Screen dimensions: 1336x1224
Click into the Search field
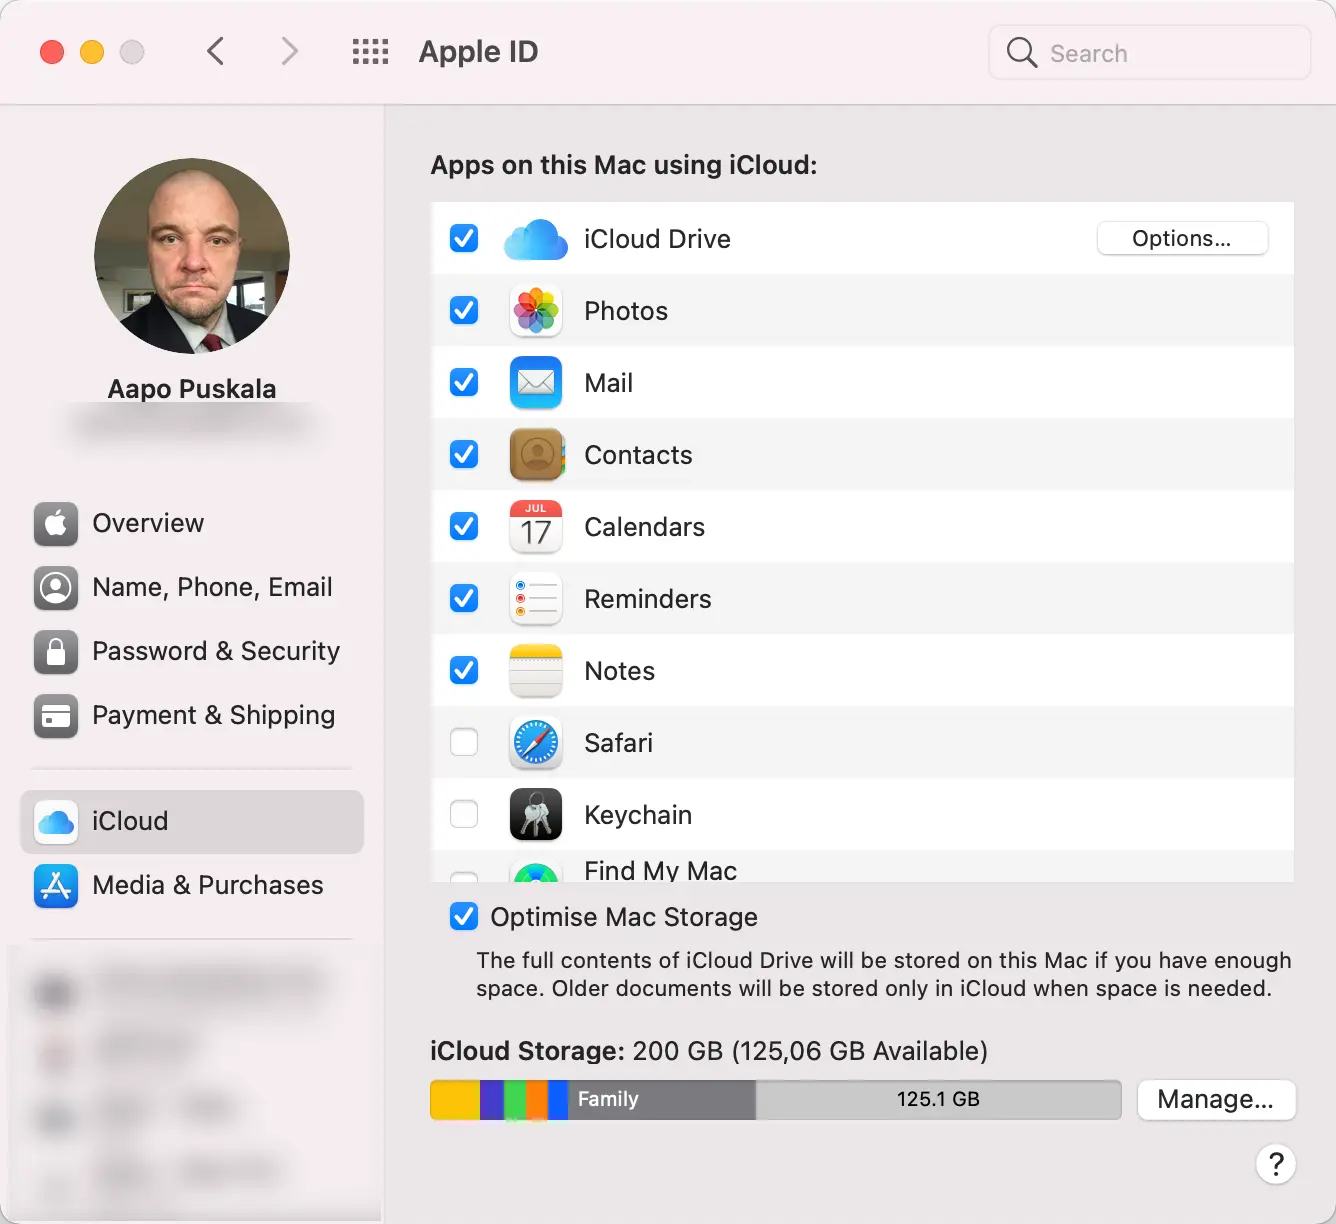click(1150, 52)
